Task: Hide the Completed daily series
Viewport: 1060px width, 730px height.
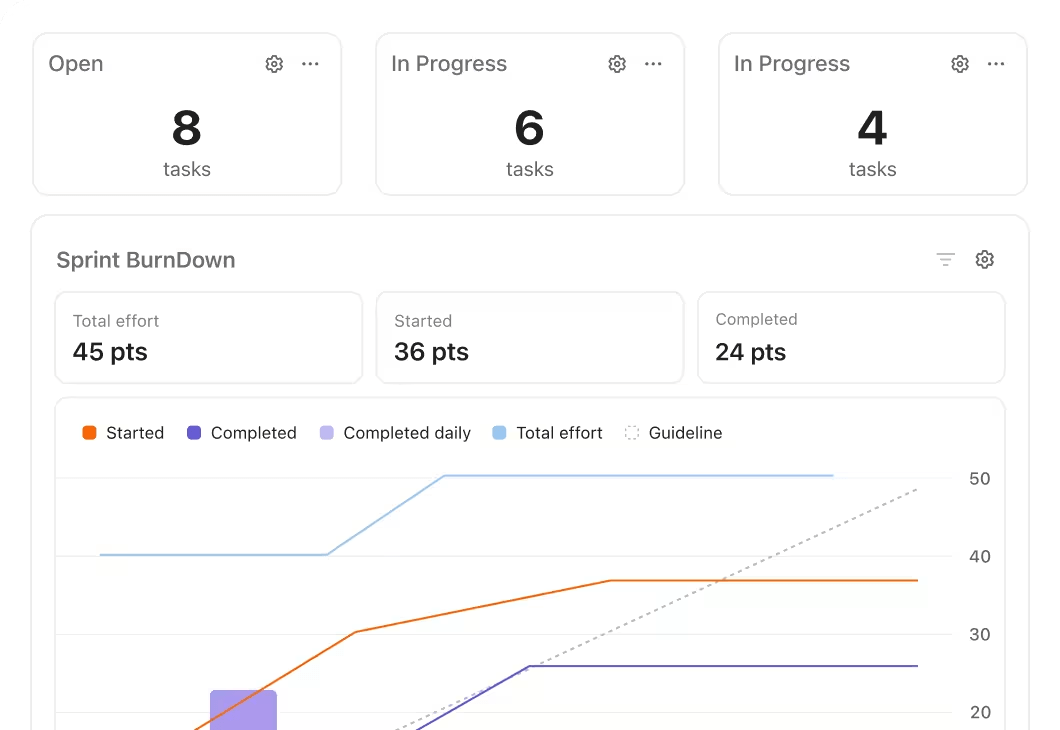Action: [x=396, y=432]
